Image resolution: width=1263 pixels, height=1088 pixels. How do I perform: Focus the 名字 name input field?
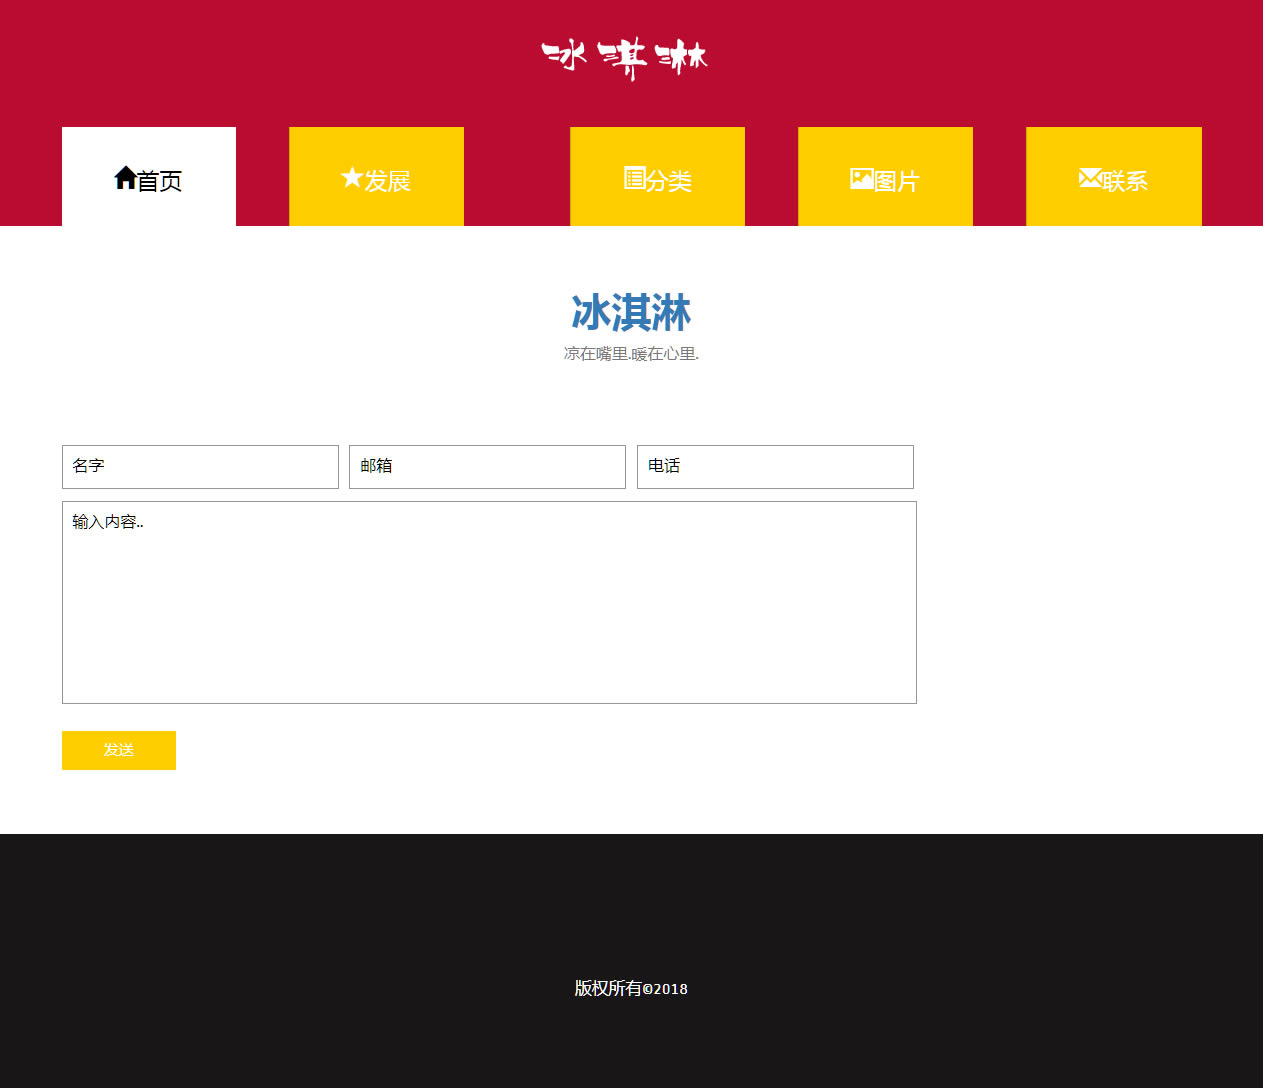click(200, 467)
